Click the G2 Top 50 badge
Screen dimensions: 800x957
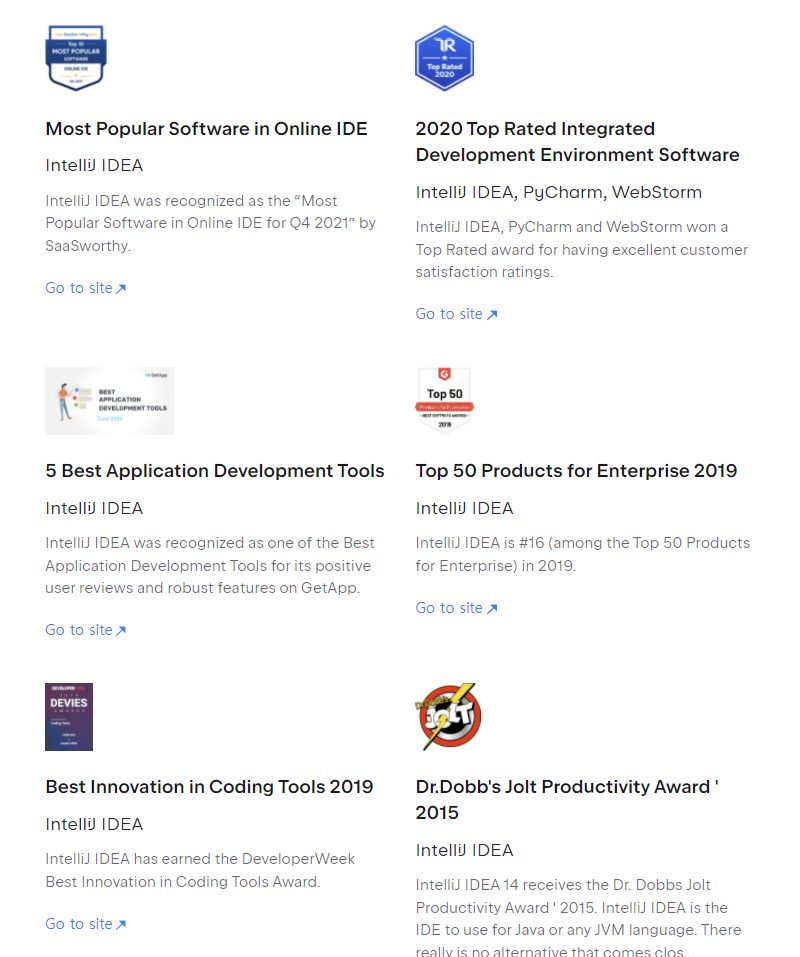click(444, 400)
